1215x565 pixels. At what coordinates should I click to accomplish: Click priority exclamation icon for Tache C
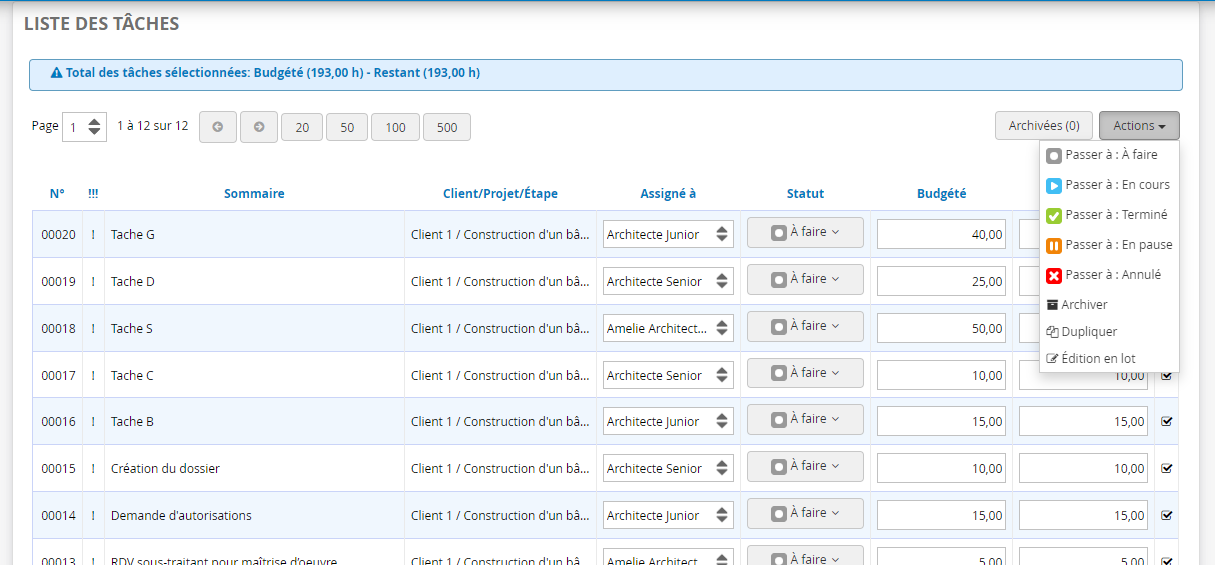click(94, 375)
